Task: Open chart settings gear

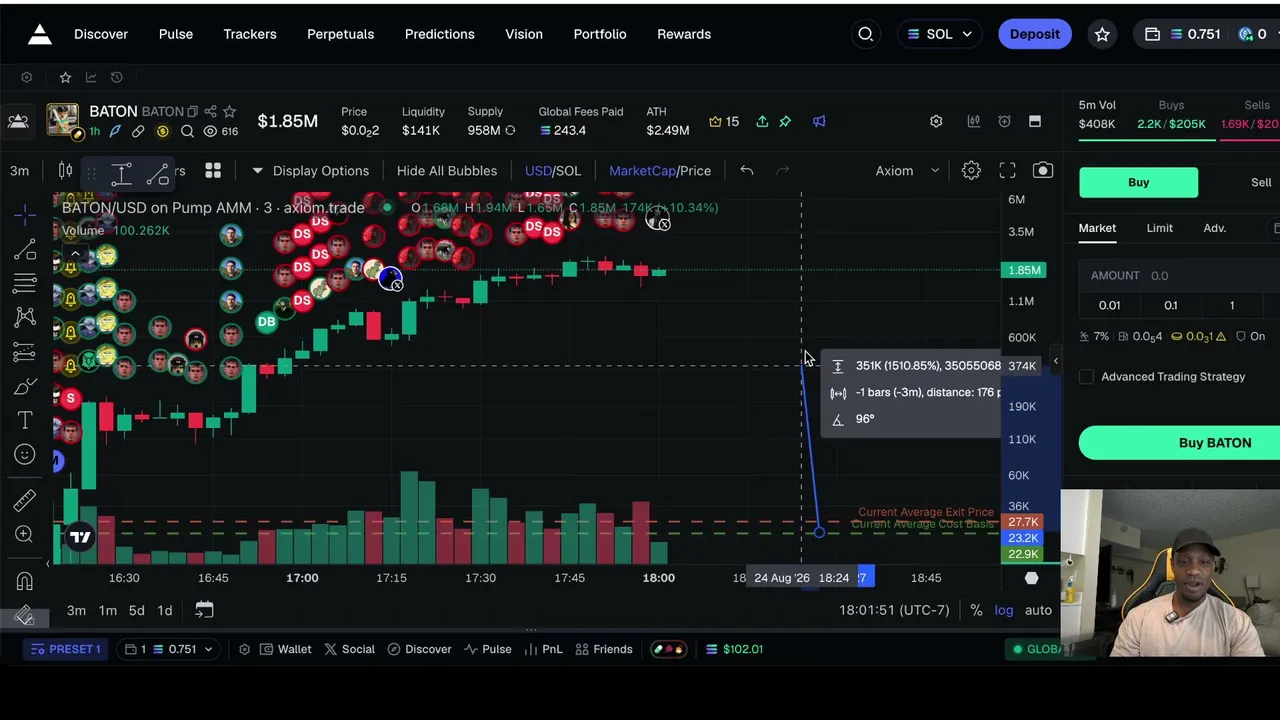Action: pyautogui.click(x=971, y=170)
